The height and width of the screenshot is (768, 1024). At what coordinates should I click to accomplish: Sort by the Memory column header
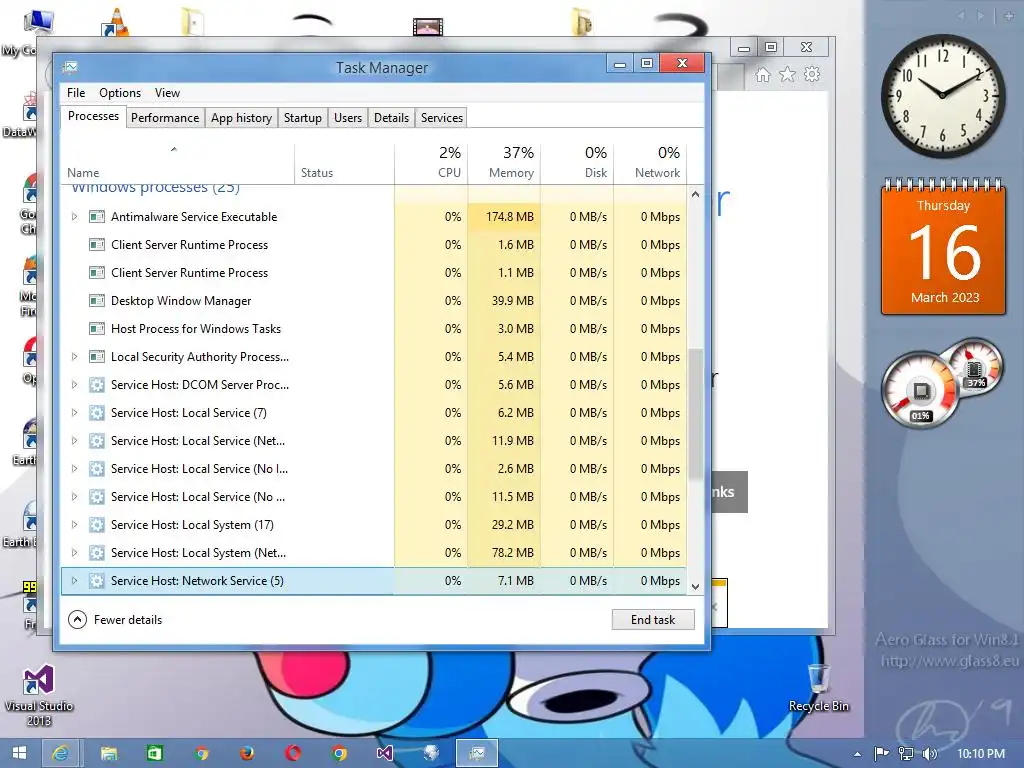[504, 163]
